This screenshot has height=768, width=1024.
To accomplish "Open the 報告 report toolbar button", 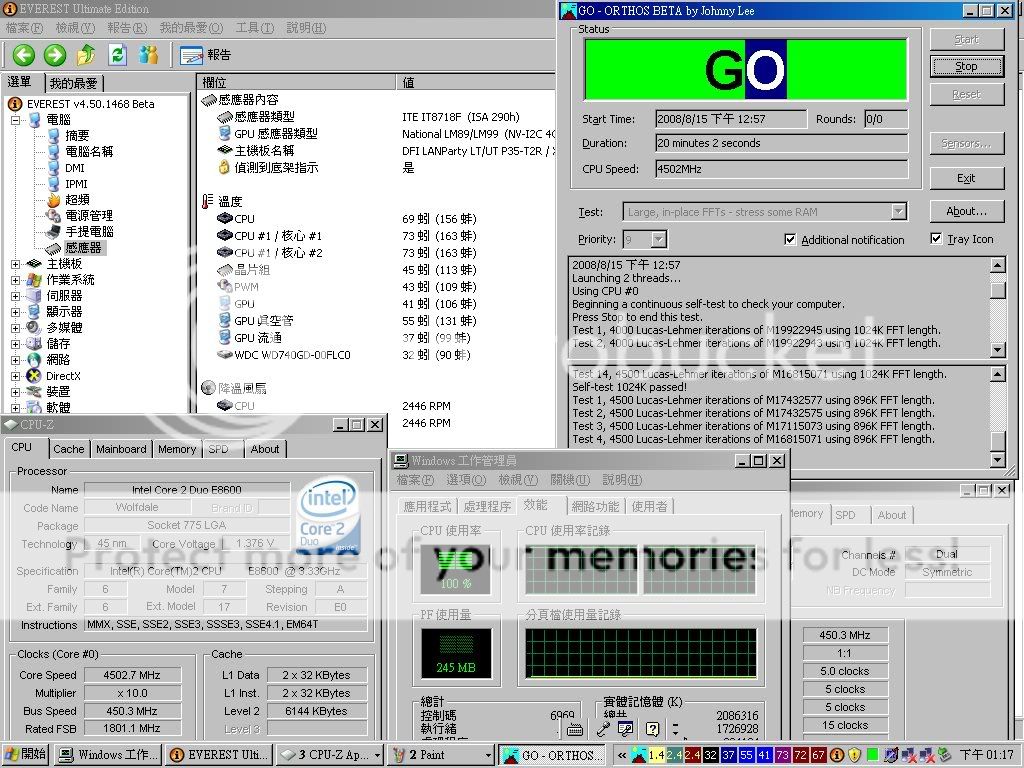I will tap(206, 55).
